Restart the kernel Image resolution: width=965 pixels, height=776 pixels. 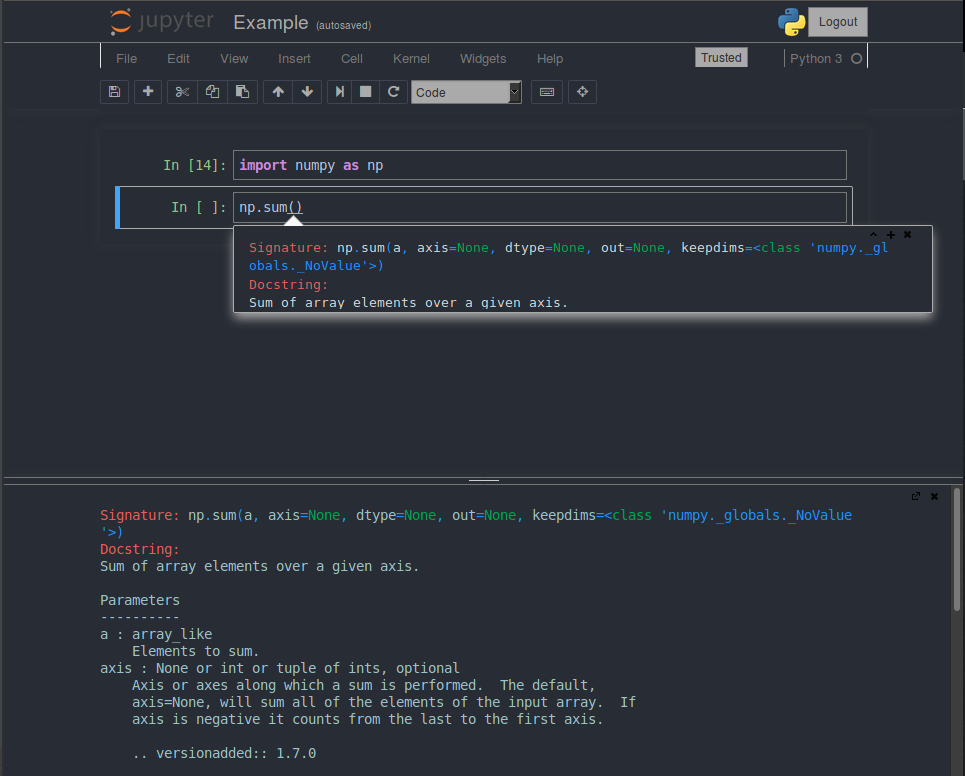393,91
